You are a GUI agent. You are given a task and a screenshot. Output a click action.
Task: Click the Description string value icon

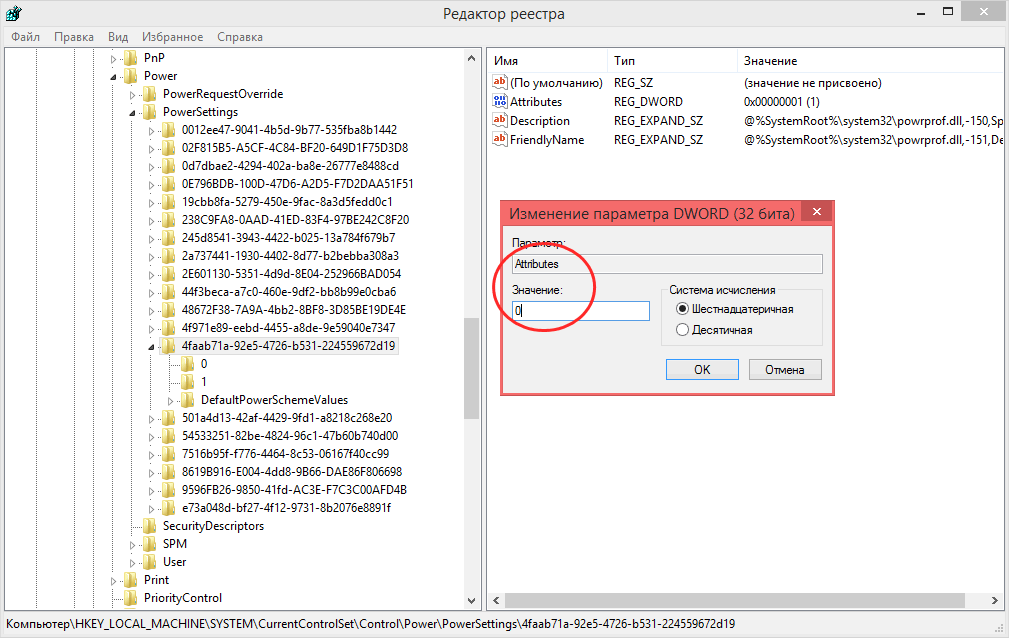pyautogui.click(x=500, y=120)
